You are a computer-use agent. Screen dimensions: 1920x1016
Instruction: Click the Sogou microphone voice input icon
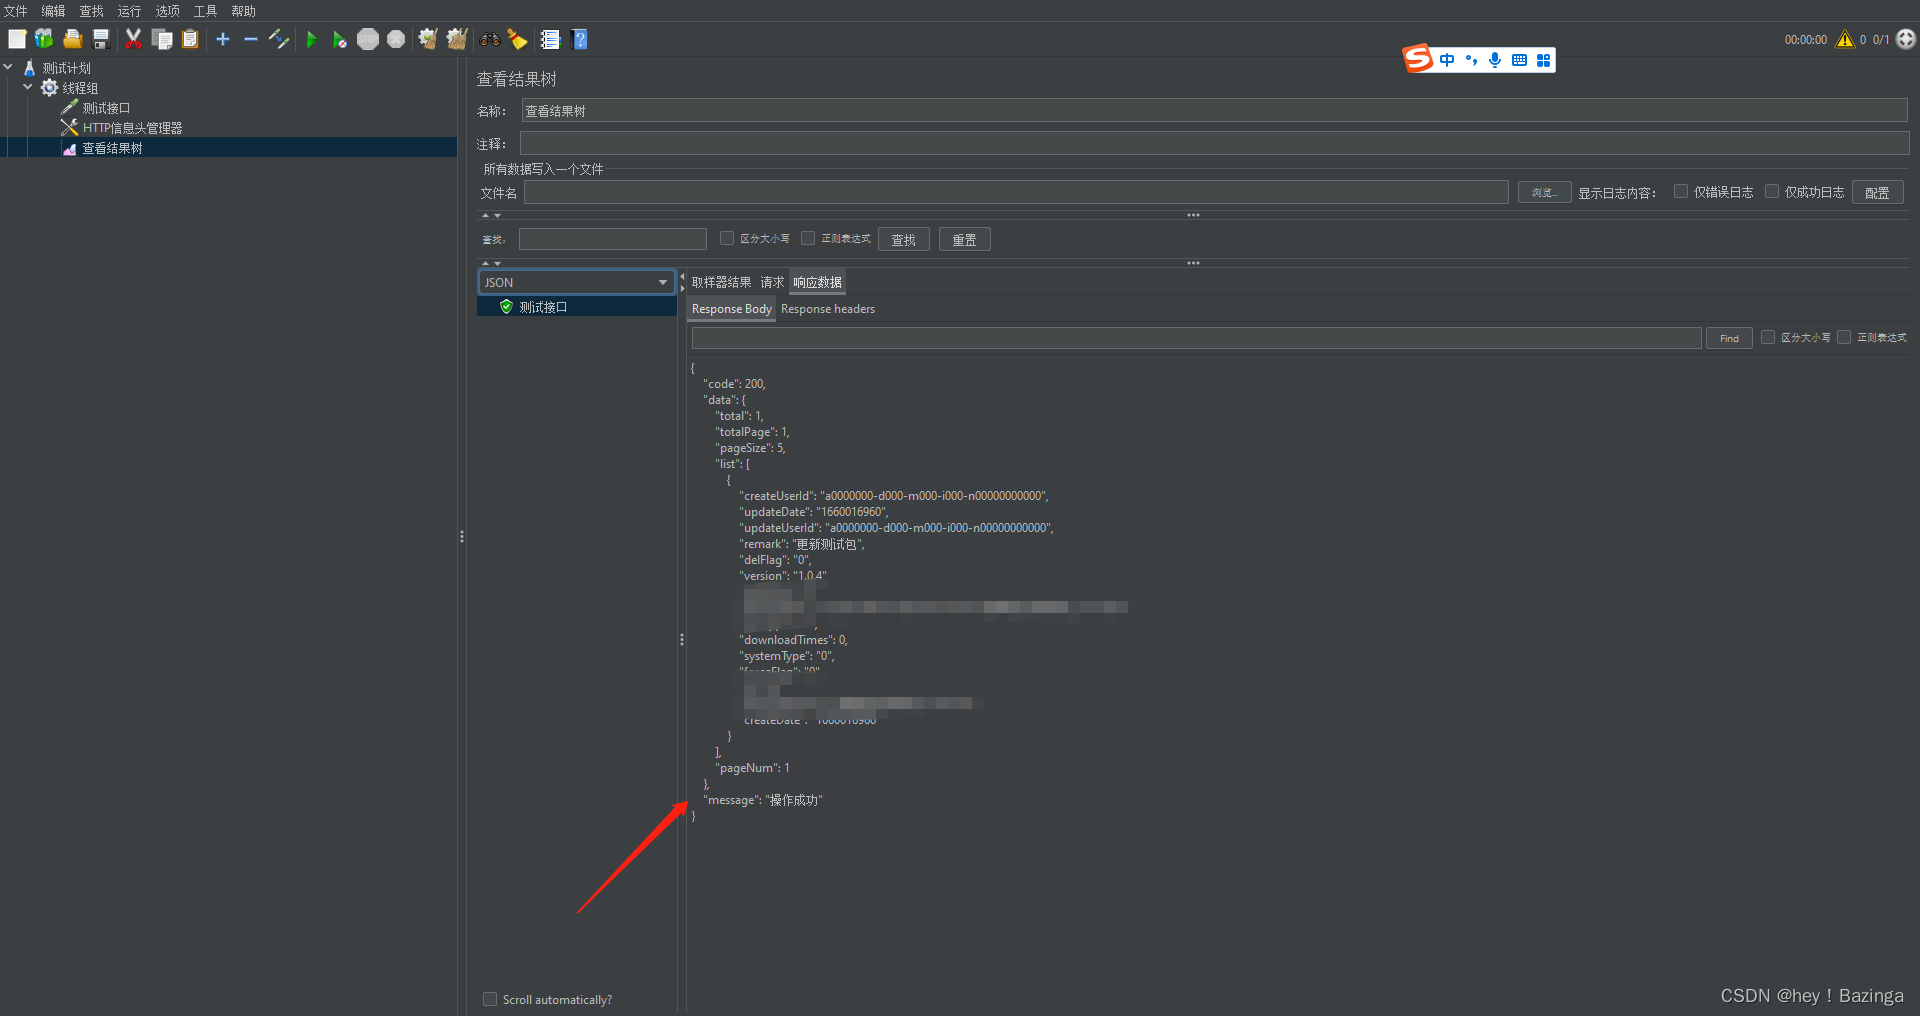click(1495, 60)
